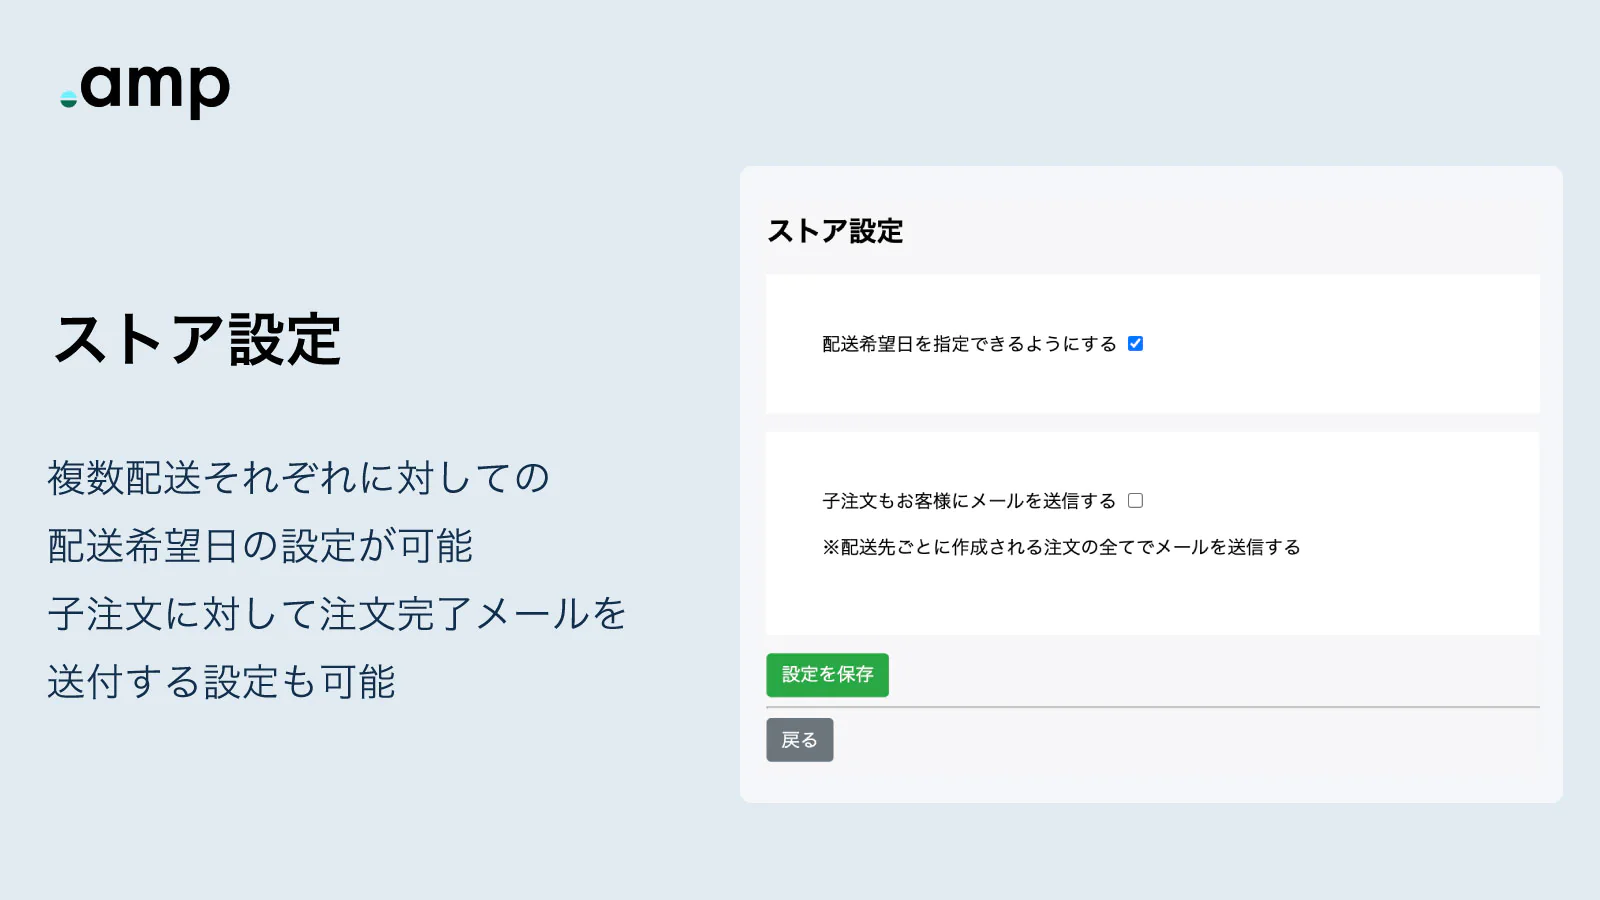
Task: Go back using the gray 戻る button
Action: pos(799,740)
